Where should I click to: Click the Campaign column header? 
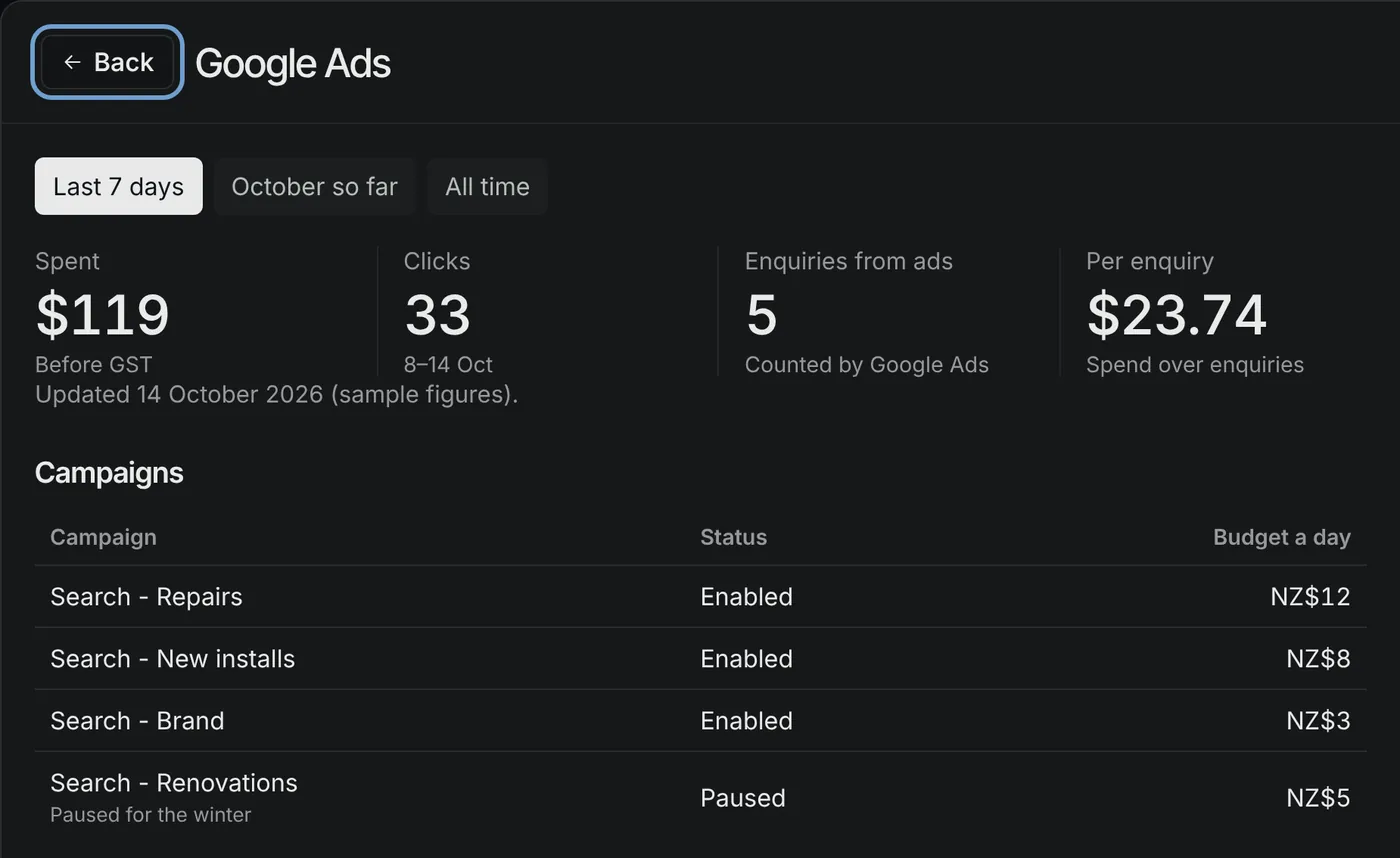pyautogui.click(x=103, y=537)
